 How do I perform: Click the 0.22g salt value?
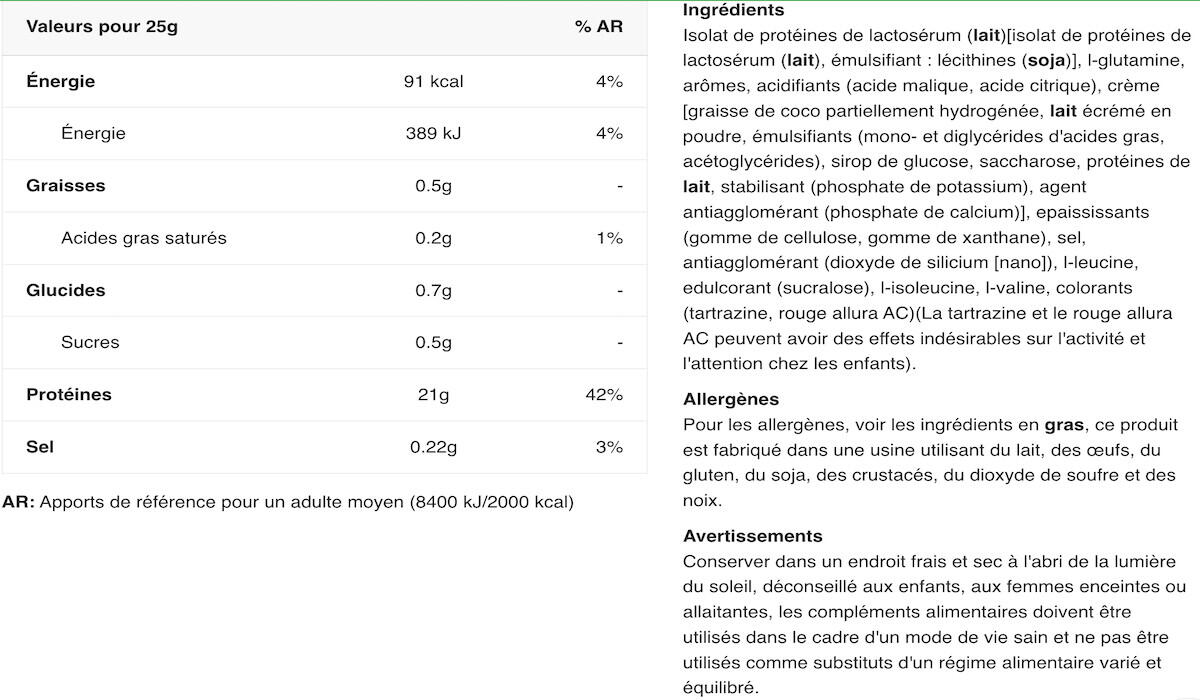pos(434,446)
